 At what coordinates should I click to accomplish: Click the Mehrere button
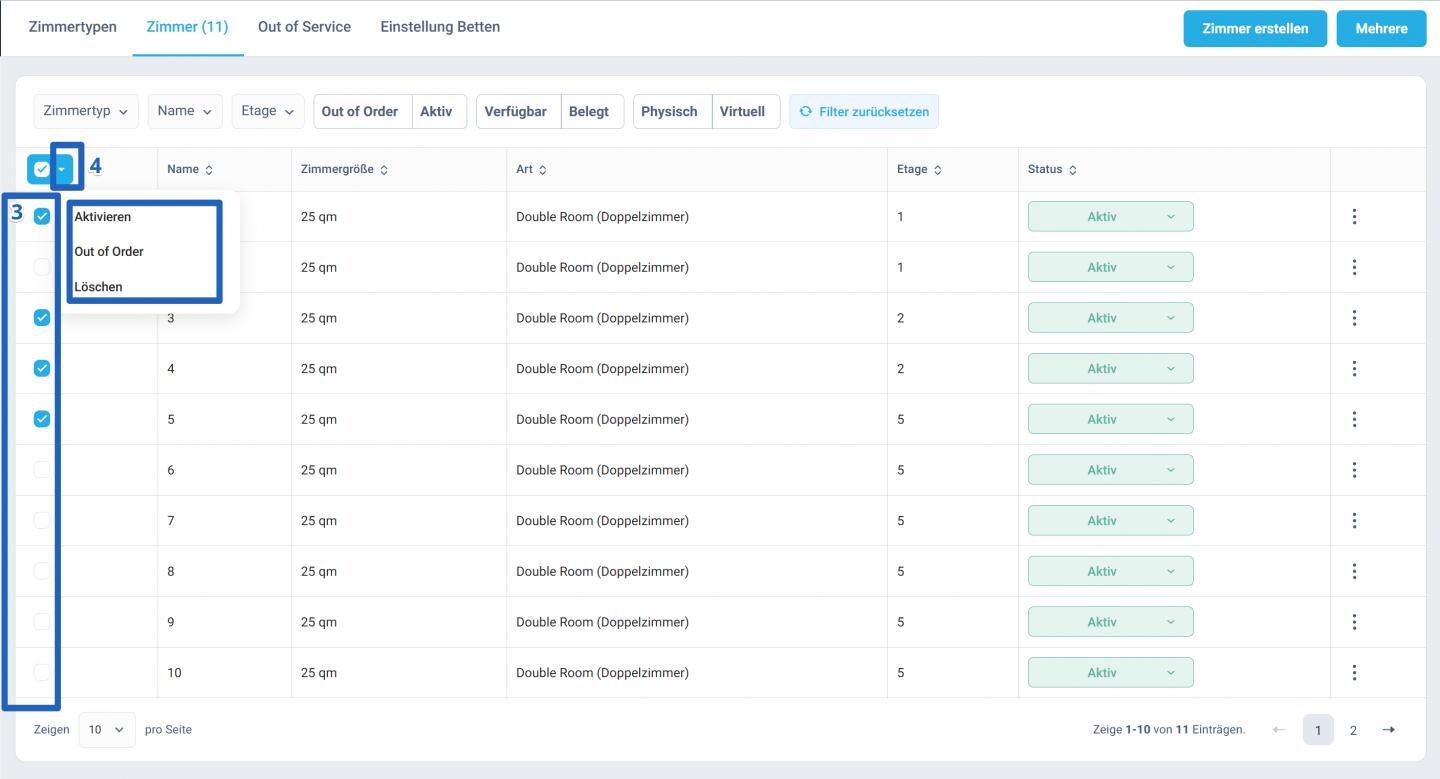[x=1381, y=29]
